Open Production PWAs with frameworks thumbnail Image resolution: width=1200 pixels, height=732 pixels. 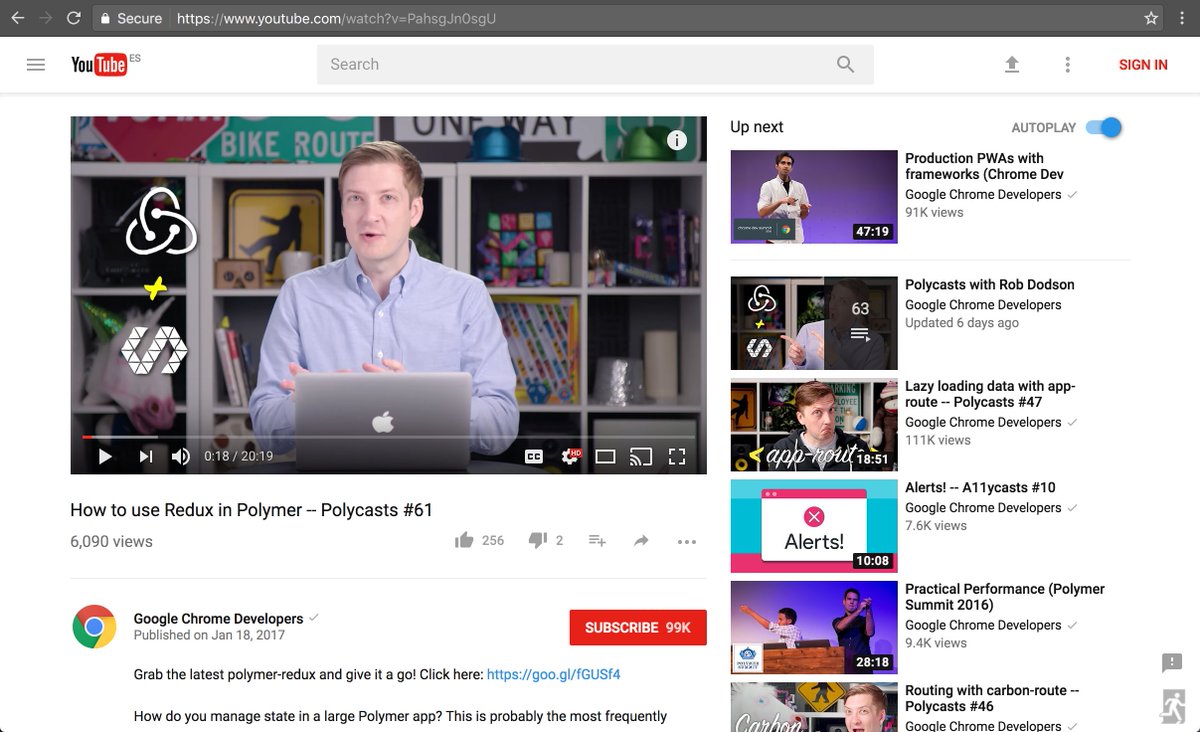(814, 196)
